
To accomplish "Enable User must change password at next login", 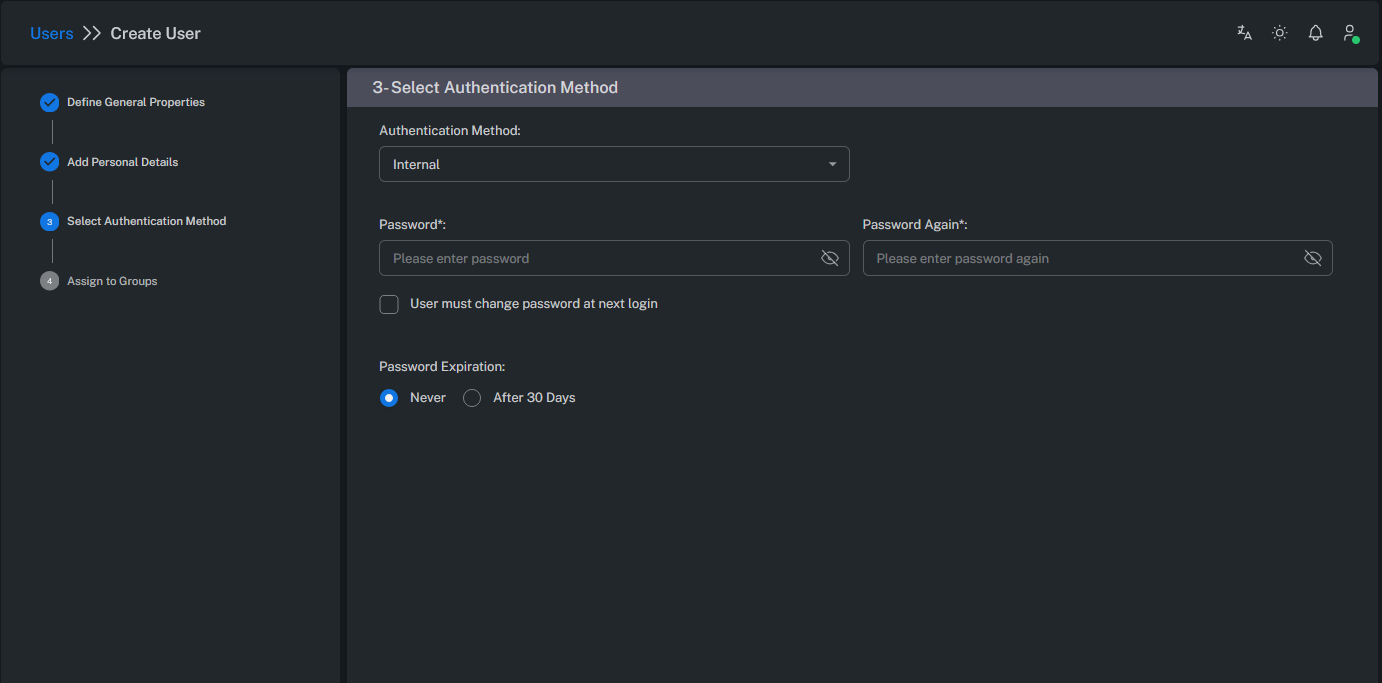I will click(x=388, y=303).
